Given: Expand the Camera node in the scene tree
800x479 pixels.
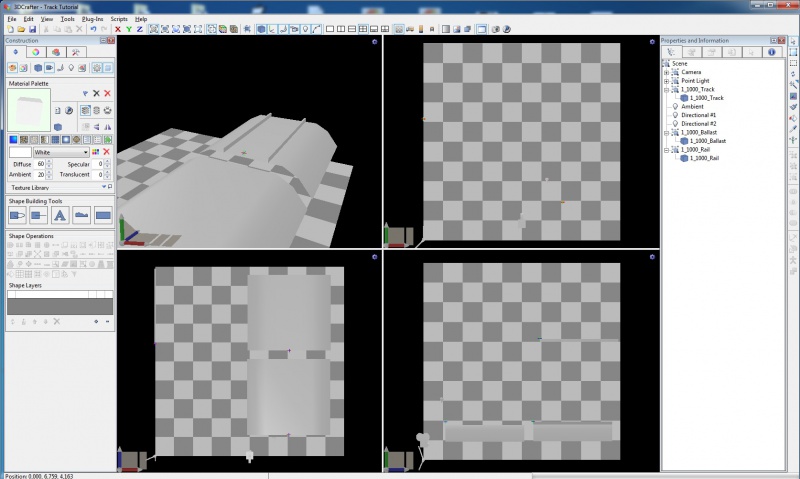Looking at the screenshot, I should click(x=666, y=72).
